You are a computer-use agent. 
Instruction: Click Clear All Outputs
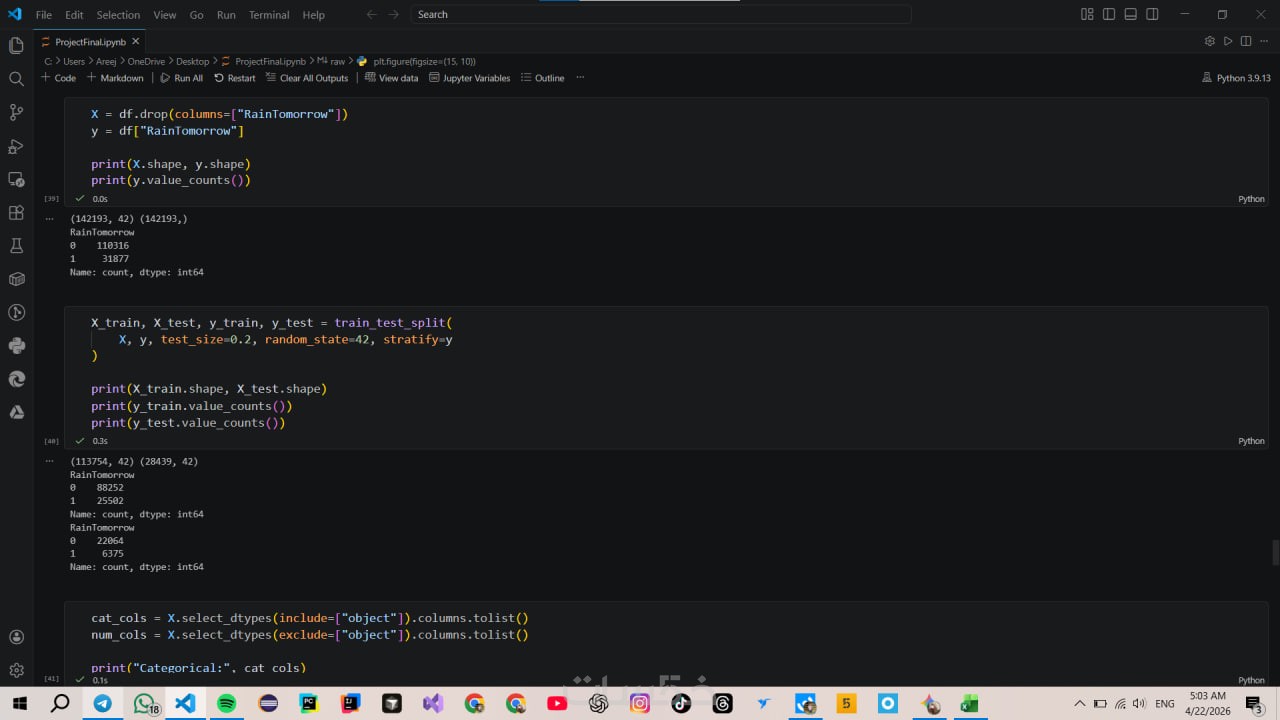(307, 78)
